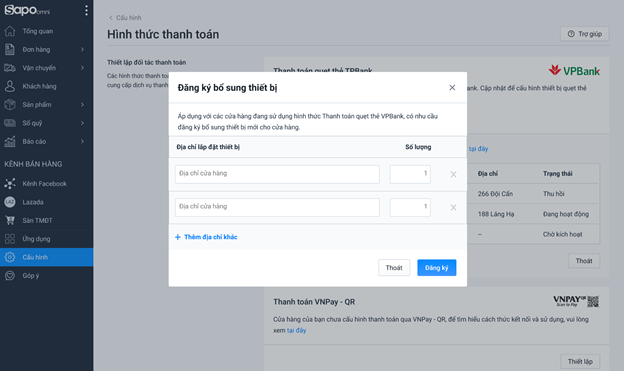
Task: Open Sàn TMĐT shopping cart icon
Action: (x=10, y=220)
